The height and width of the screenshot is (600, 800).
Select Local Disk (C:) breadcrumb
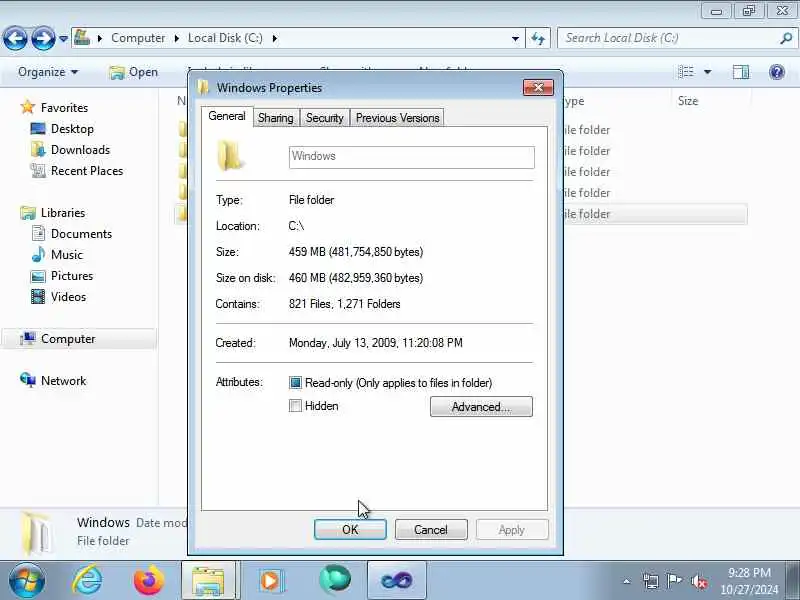(x=225, y=38)
